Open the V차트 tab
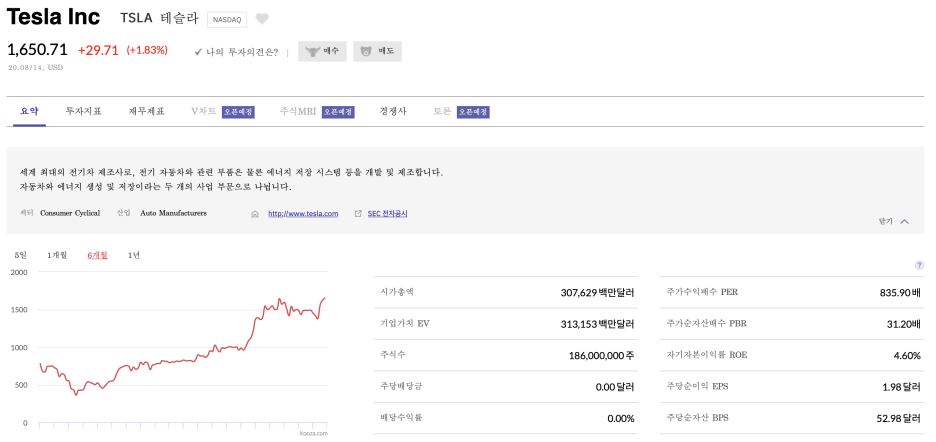 [204, 112]
